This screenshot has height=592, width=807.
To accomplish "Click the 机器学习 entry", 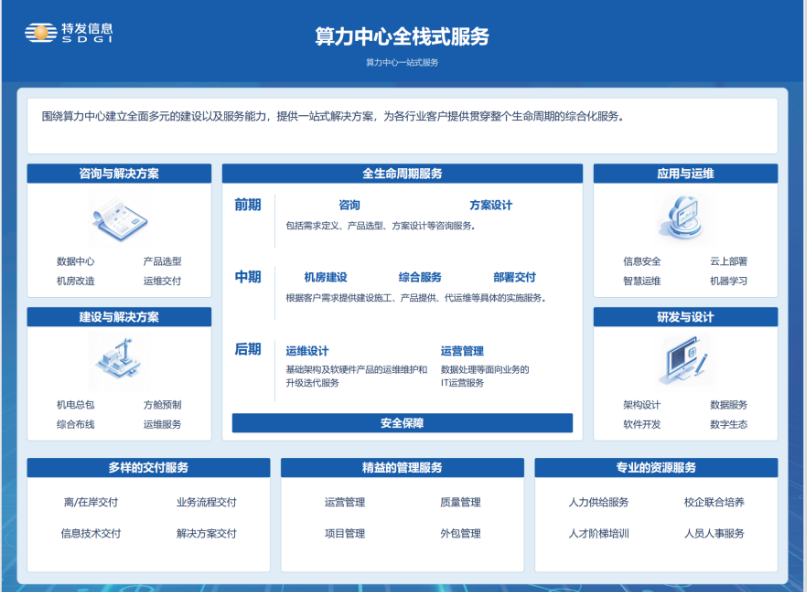I will click(x=729, y=281).
